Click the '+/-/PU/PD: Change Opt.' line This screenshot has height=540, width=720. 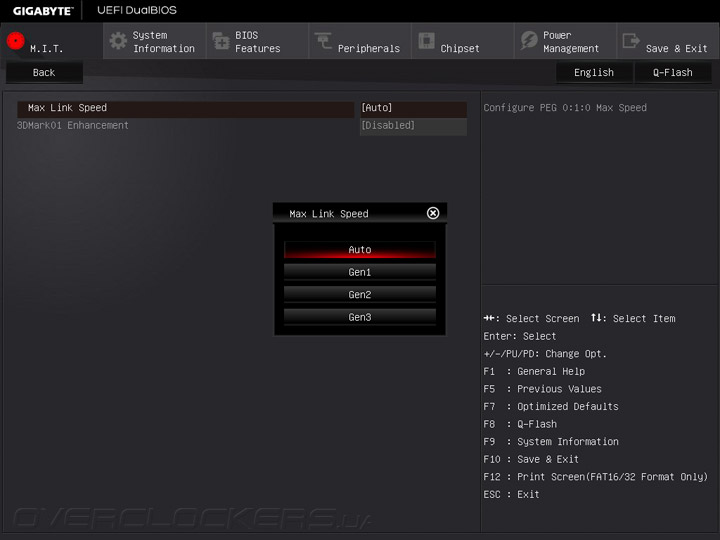pyautogui.click(x=545, y=354)
